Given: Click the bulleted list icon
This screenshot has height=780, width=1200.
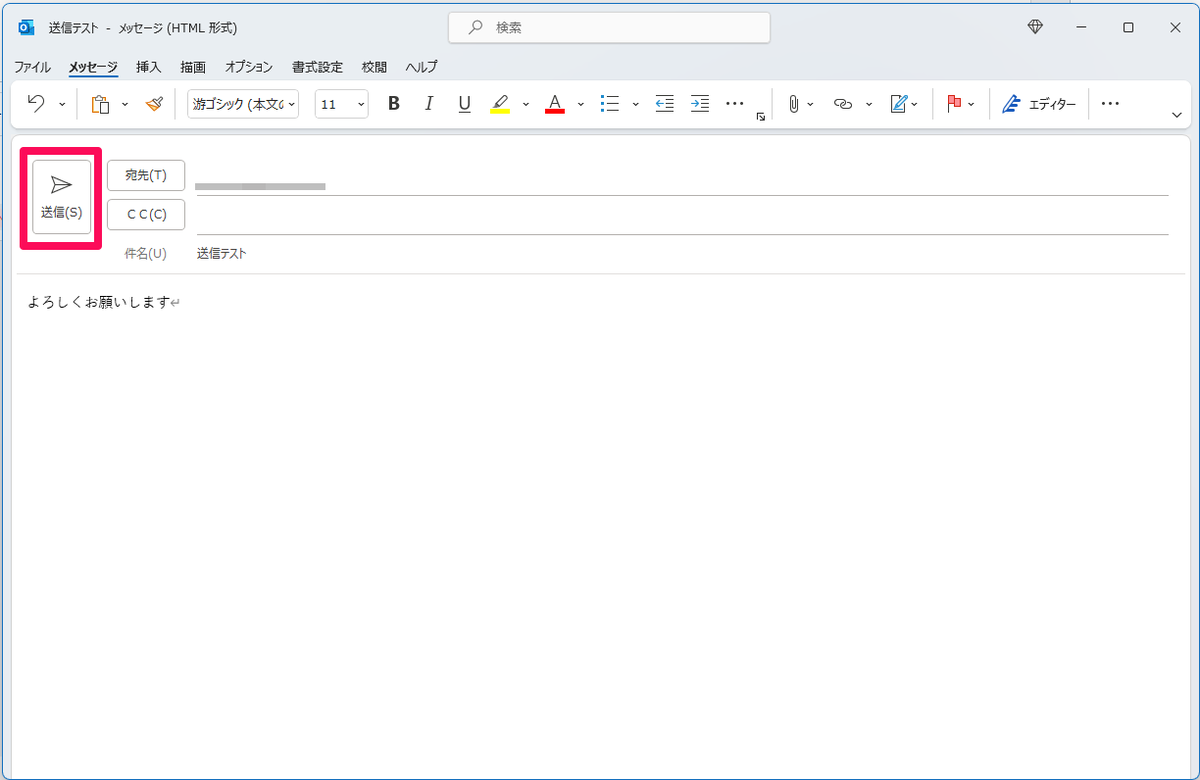Looking at the screenshot, I should coord(609,104).
